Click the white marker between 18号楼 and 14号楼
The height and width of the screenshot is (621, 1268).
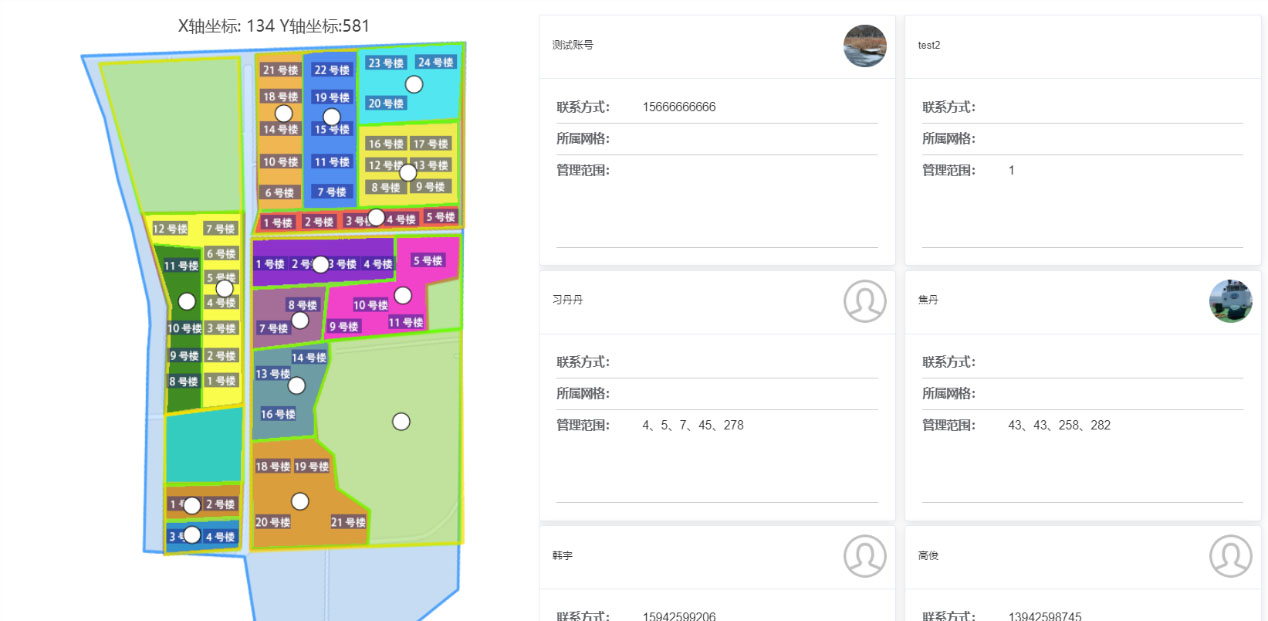pos(284,113)
